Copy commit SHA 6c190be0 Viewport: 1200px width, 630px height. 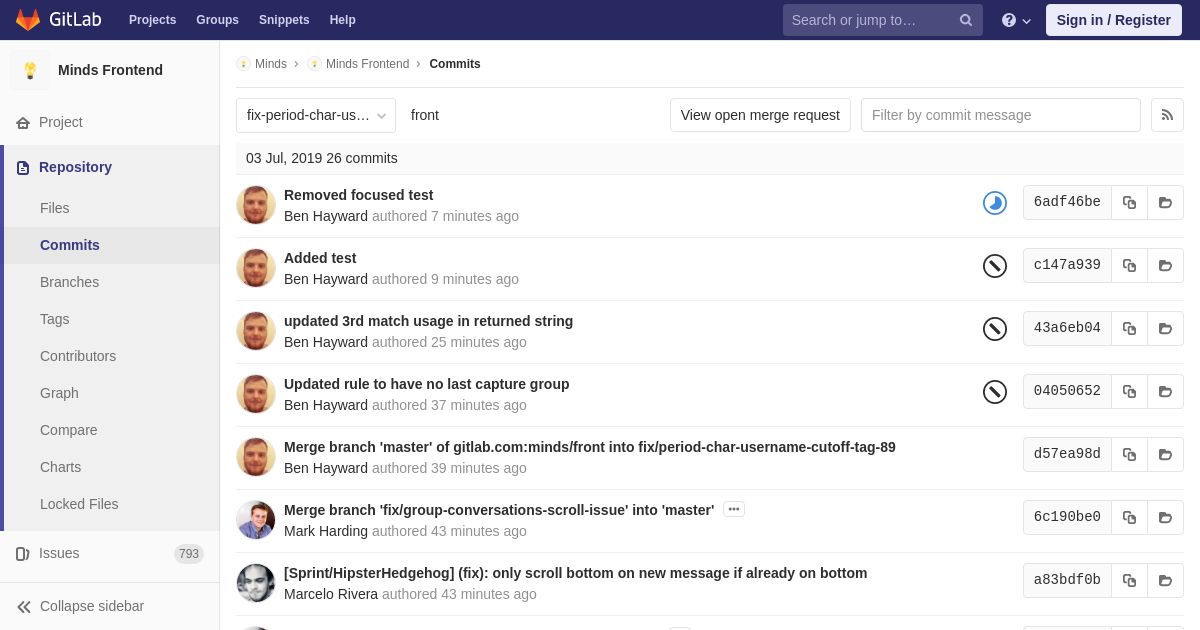tap(1129, 517)
